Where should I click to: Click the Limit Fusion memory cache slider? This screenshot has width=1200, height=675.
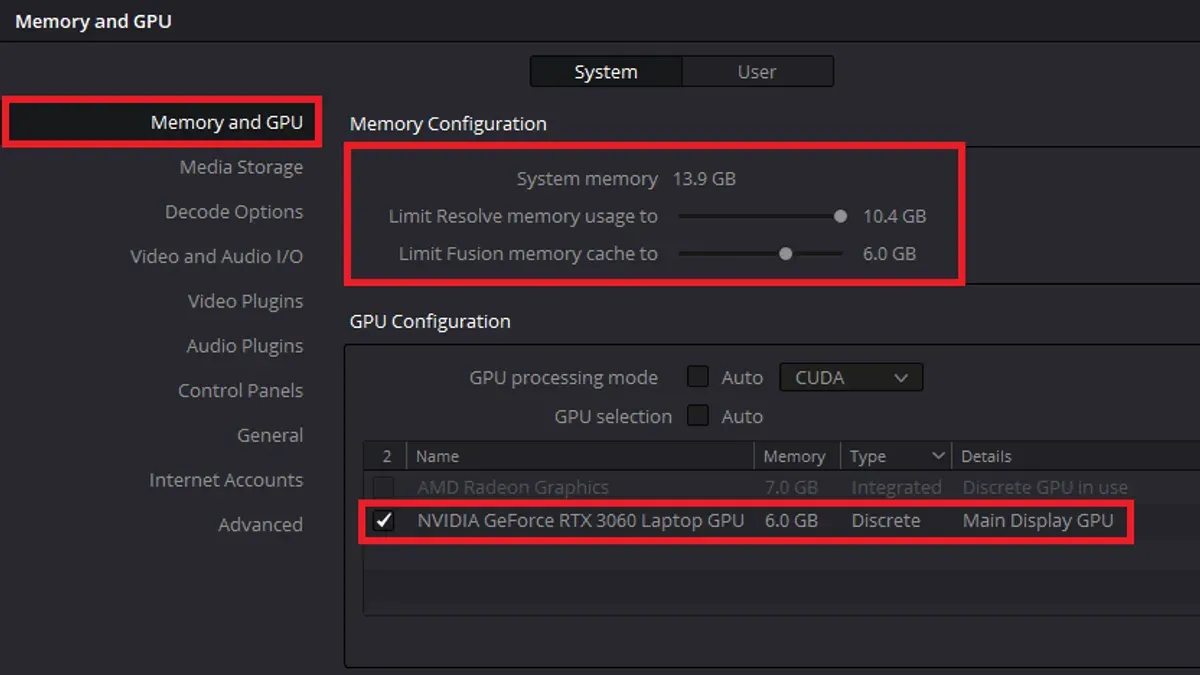pyautogui.click(x=760, y=254)
